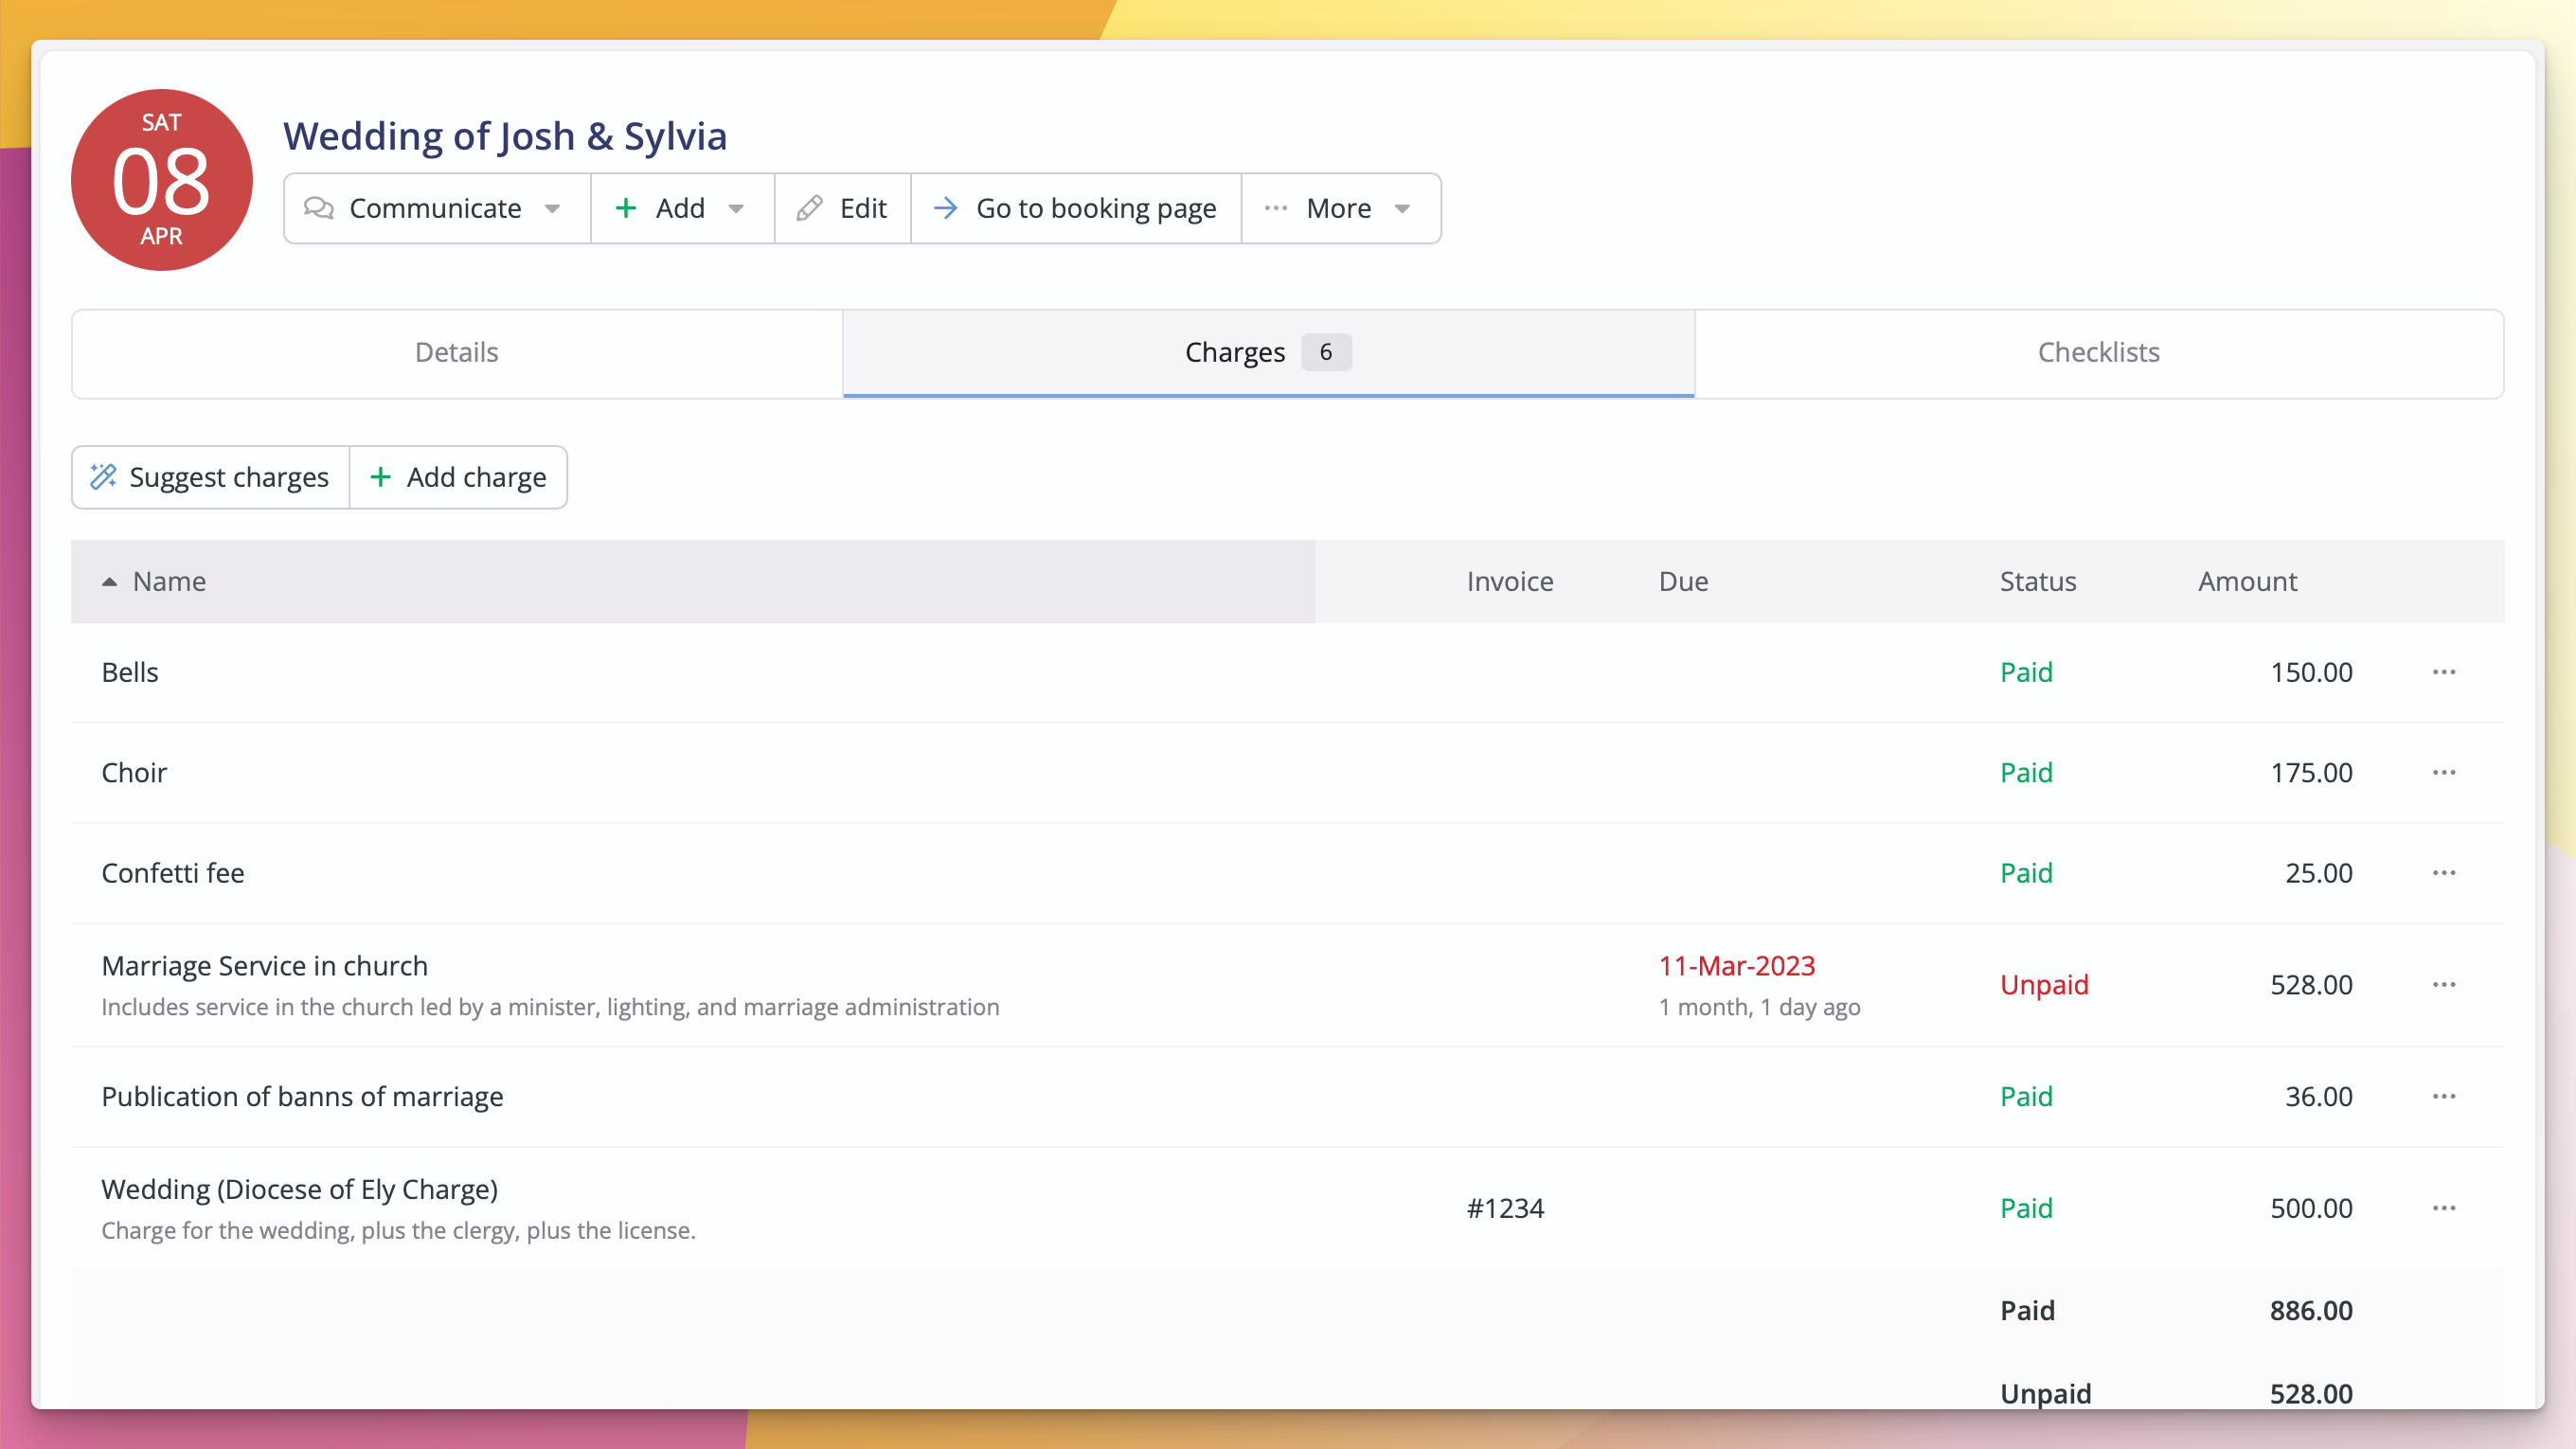Open options for Marriage Service row
The height and width of the screenshot is (1449, 2576).
pyautogui.click(x=2444, y=985)
